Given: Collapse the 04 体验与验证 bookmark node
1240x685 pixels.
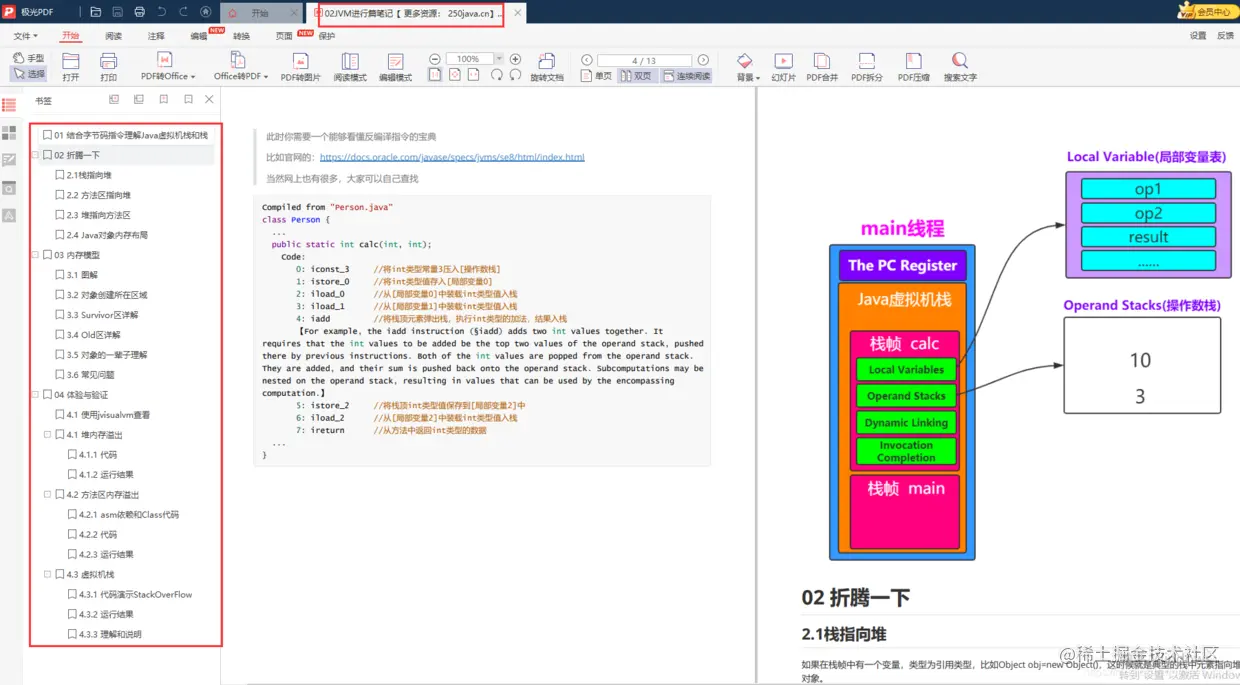Looking at the screenshot, I should pos(35,395).
